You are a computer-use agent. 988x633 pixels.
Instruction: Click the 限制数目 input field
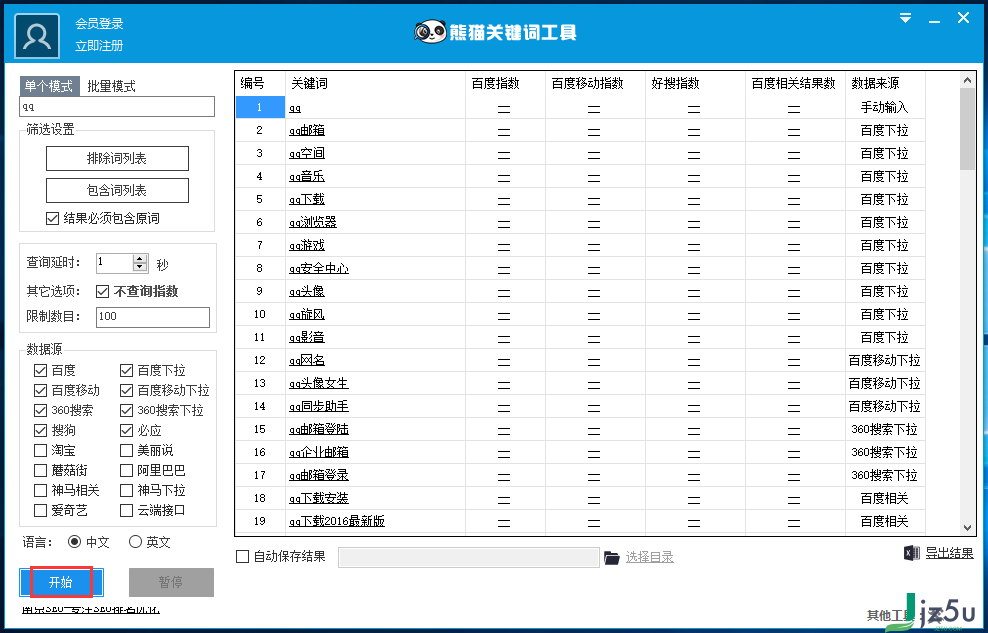click(x=153, y=317)
